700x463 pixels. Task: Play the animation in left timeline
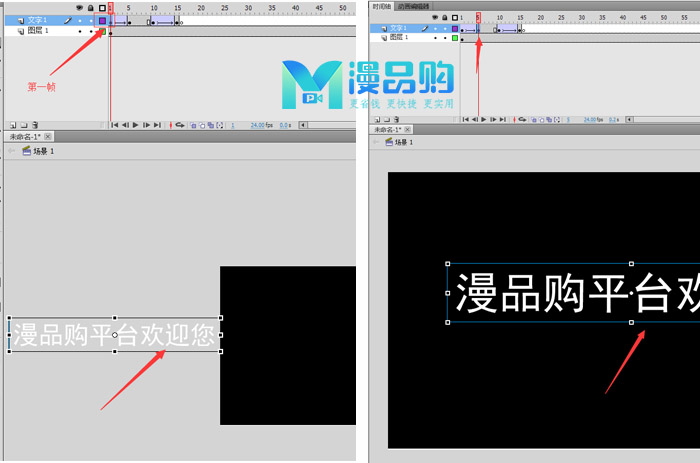click(135, 125)
